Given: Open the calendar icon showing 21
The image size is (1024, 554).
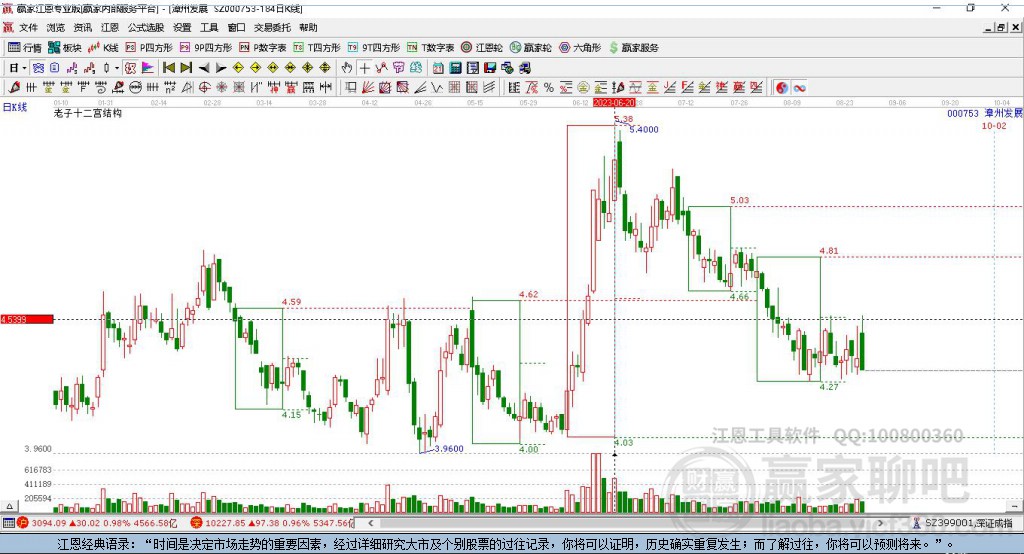Looking at the screenshot, I should [x=438, y=68].
